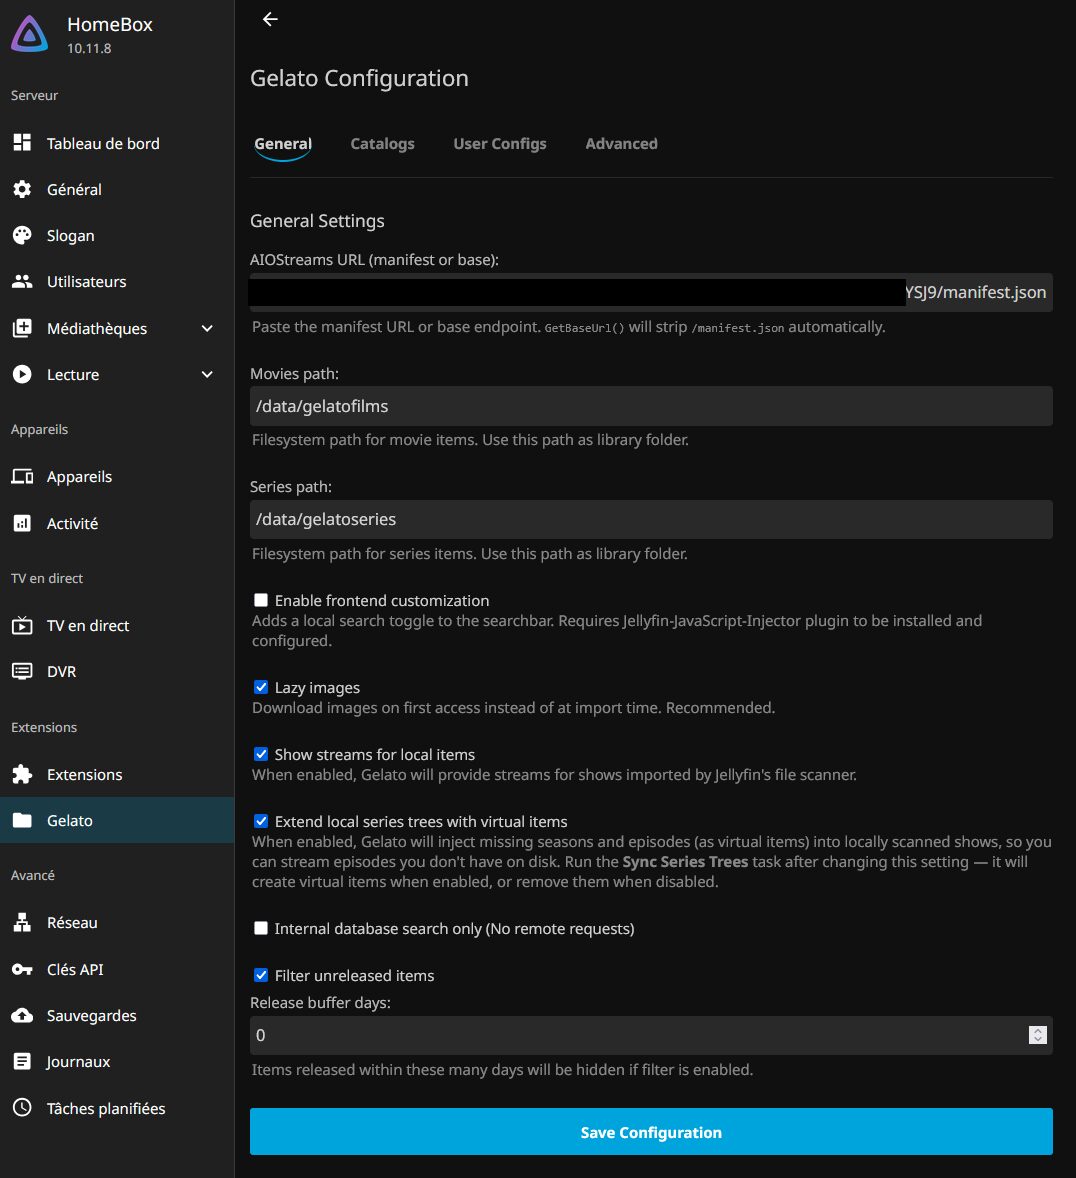Viewport: 1076px width, 1178px height.
Task: Uncheck the Lazy images option
Action: (261, 687)
